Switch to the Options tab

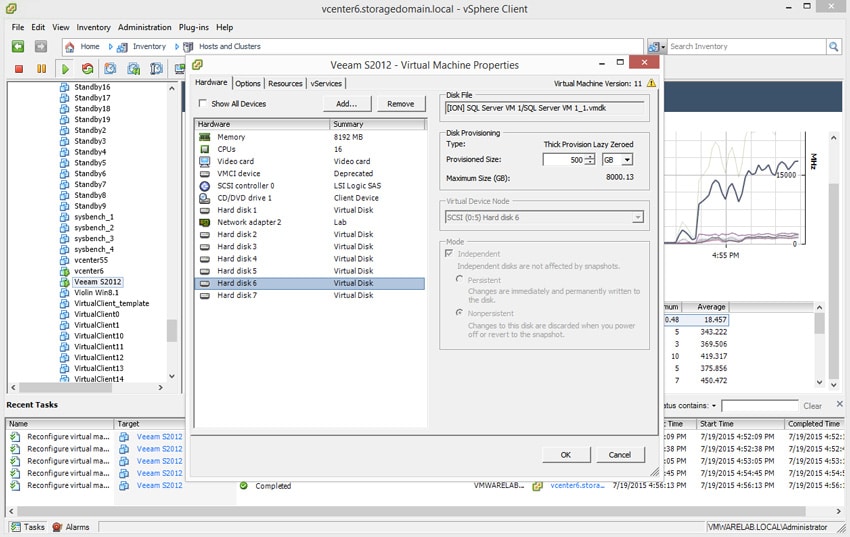(x=248, y=83)
